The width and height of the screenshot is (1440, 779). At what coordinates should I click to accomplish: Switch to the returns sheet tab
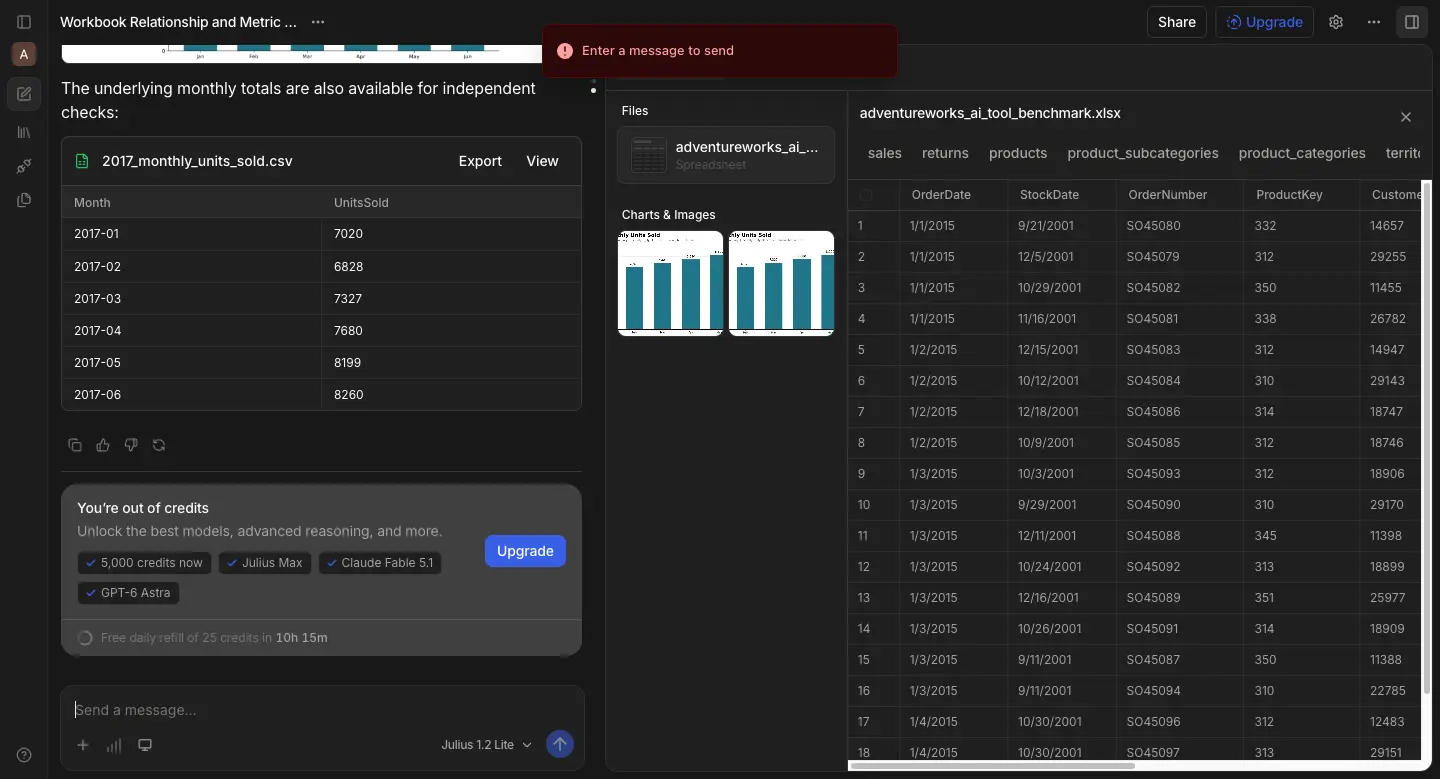(x=945, y=153)
